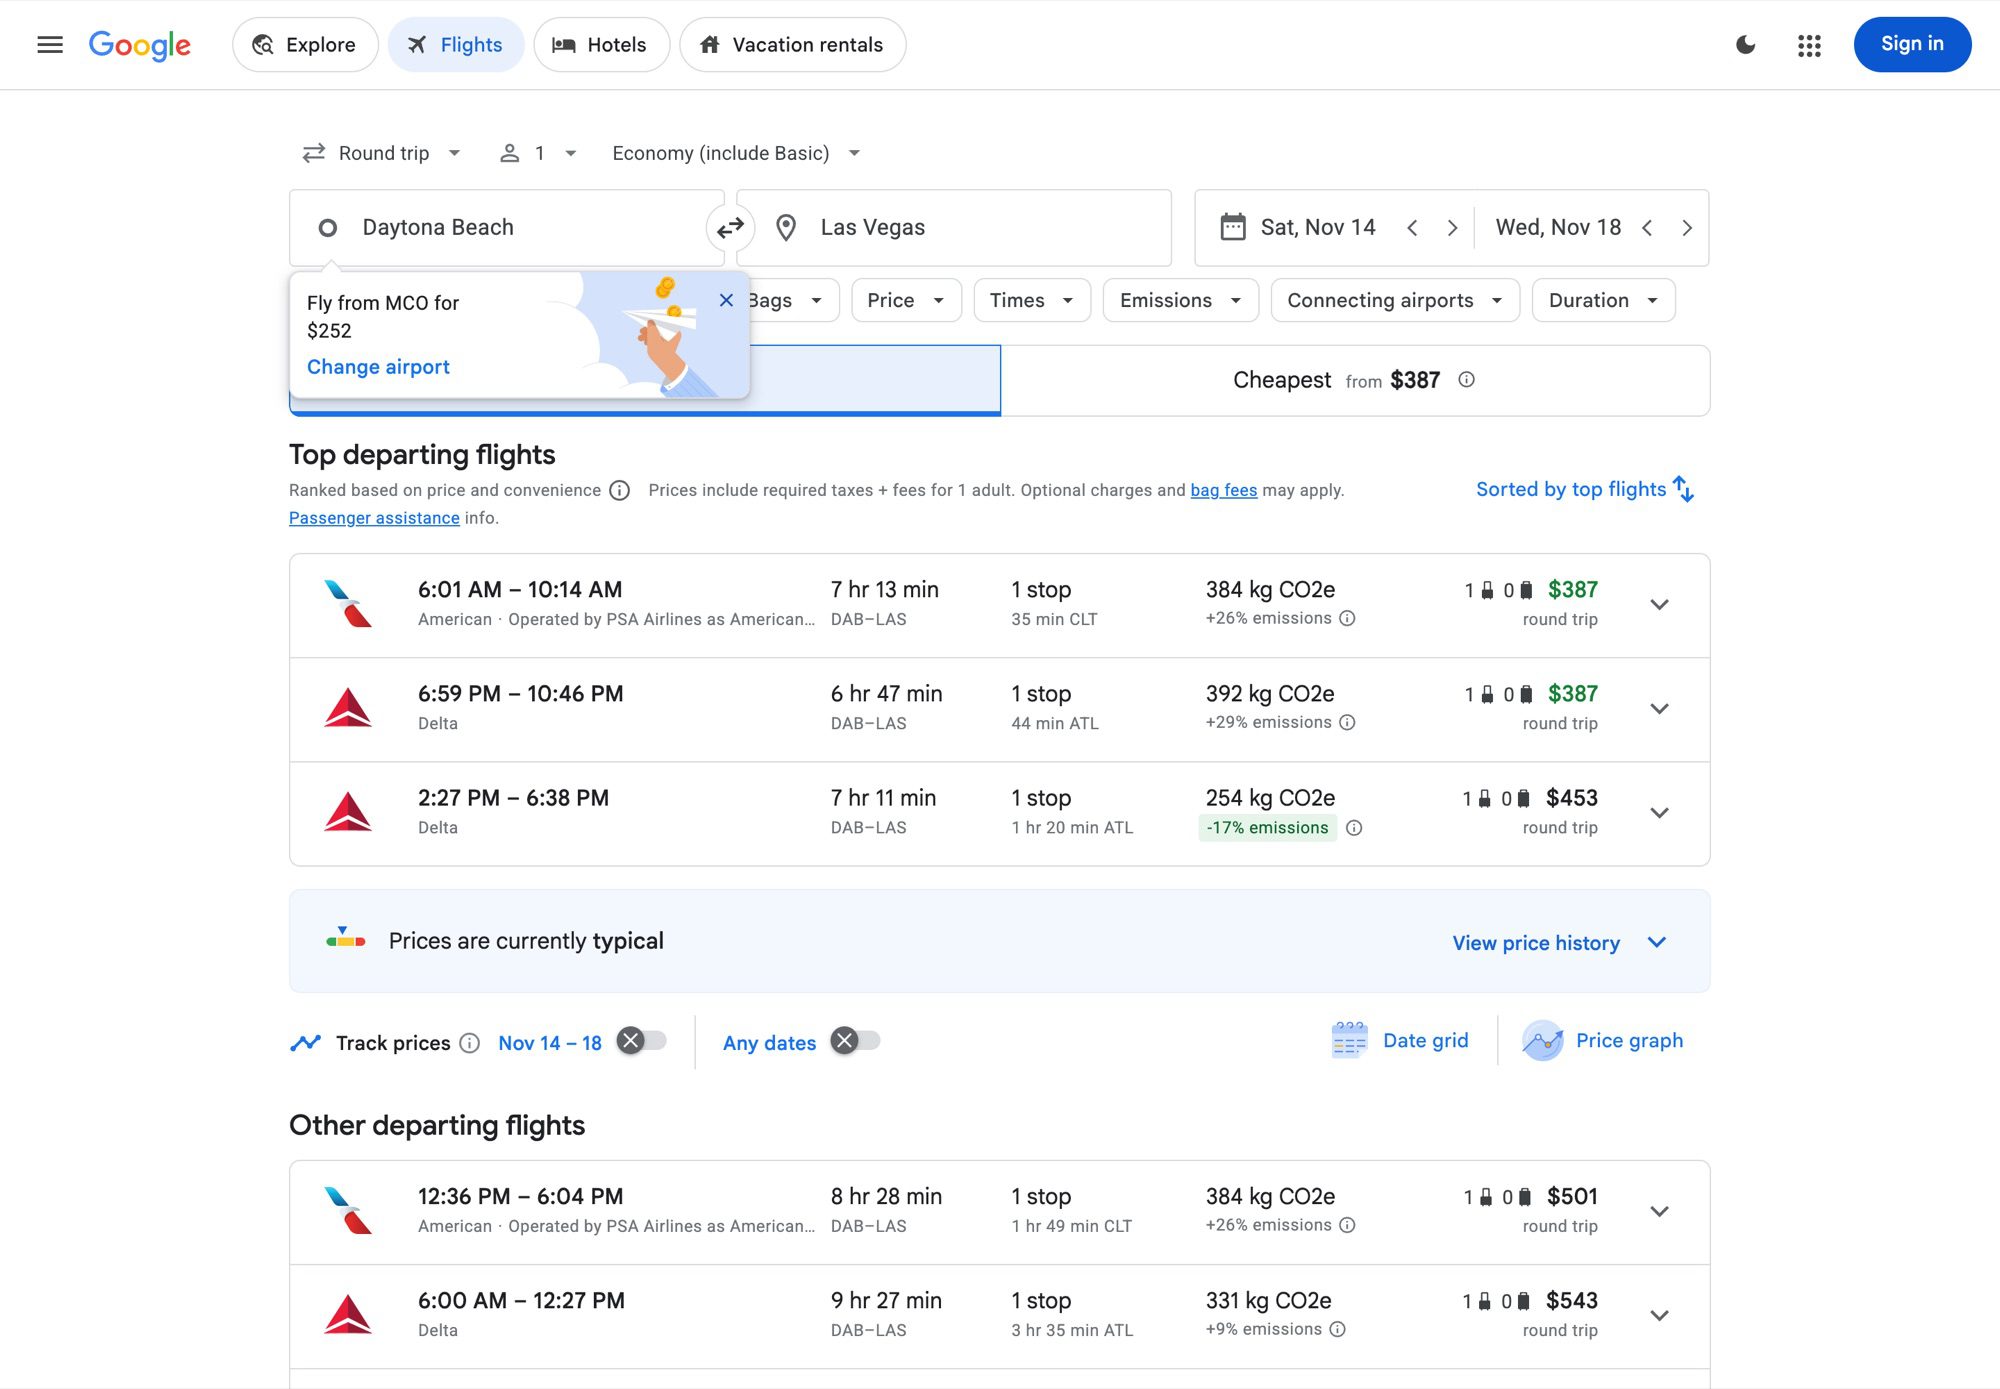Image resolution: width=2000 pixels, height=1389 pixels.
Task: Click the Change airport link
Action: pyautogui.click(x=378, y=367)
